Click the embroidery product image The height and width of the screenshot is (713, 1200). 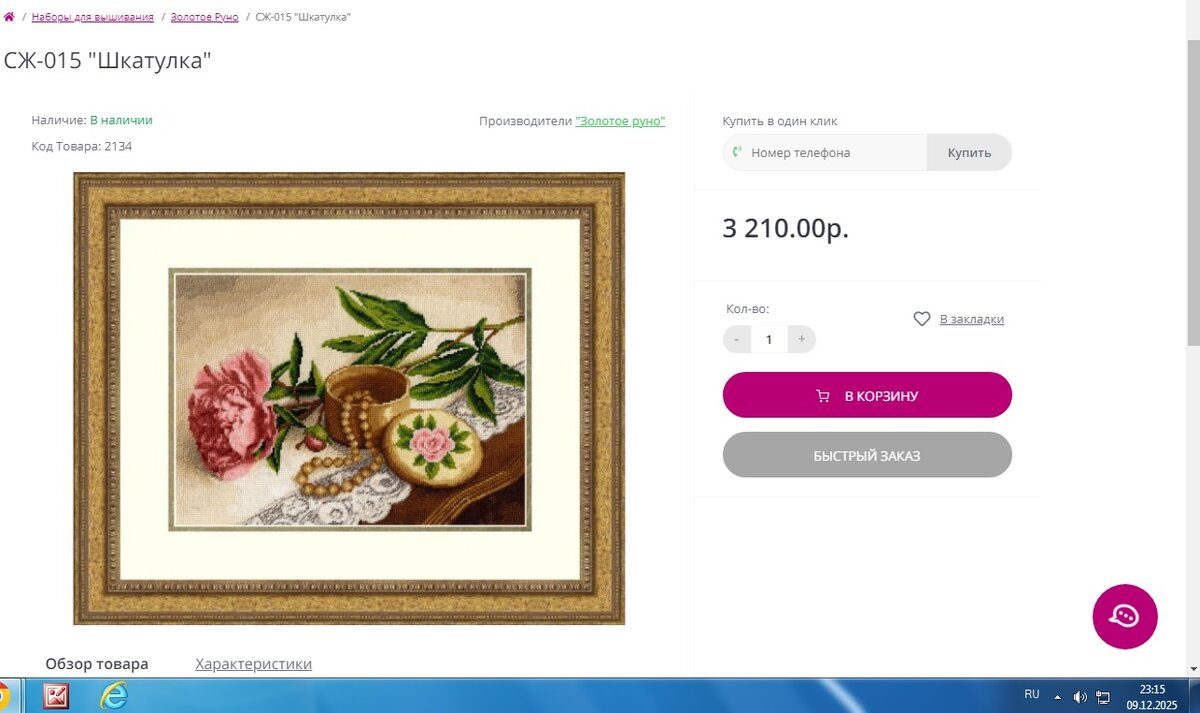pyautogui.click(x=349, y=398)
